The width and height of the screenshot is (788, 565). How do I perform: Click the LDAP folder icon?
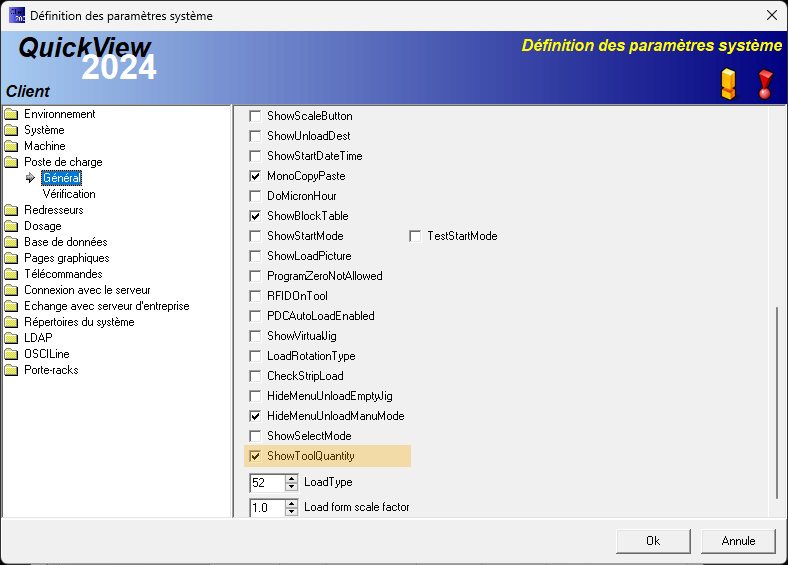[x=11, y=338]
